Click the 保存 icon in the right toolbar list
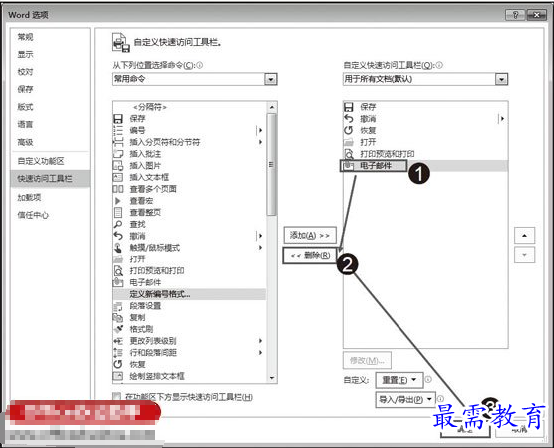This screenshot has width=554, height=448. tap(349, 107)
